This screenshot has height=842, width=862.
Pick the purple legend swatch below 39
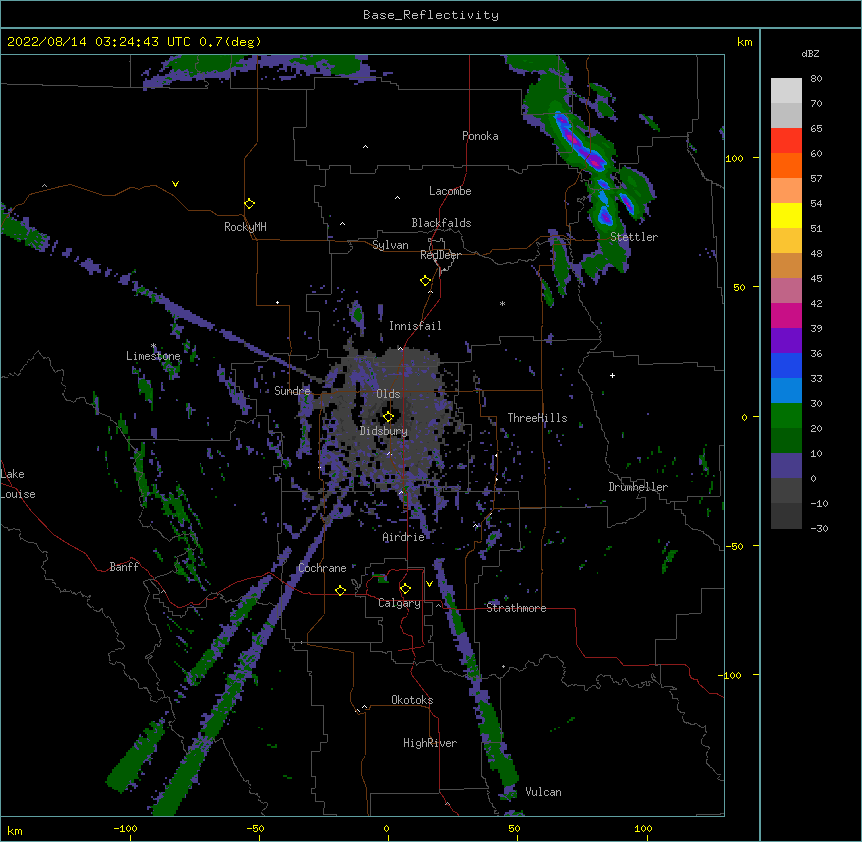[786, 341]
